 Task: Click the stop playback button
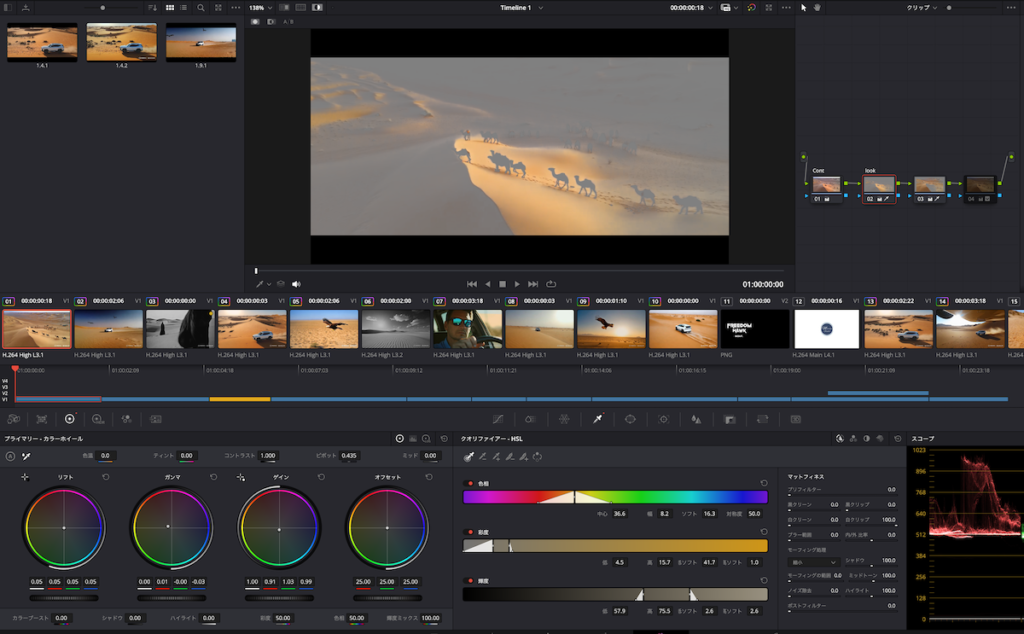coord(502,284)
